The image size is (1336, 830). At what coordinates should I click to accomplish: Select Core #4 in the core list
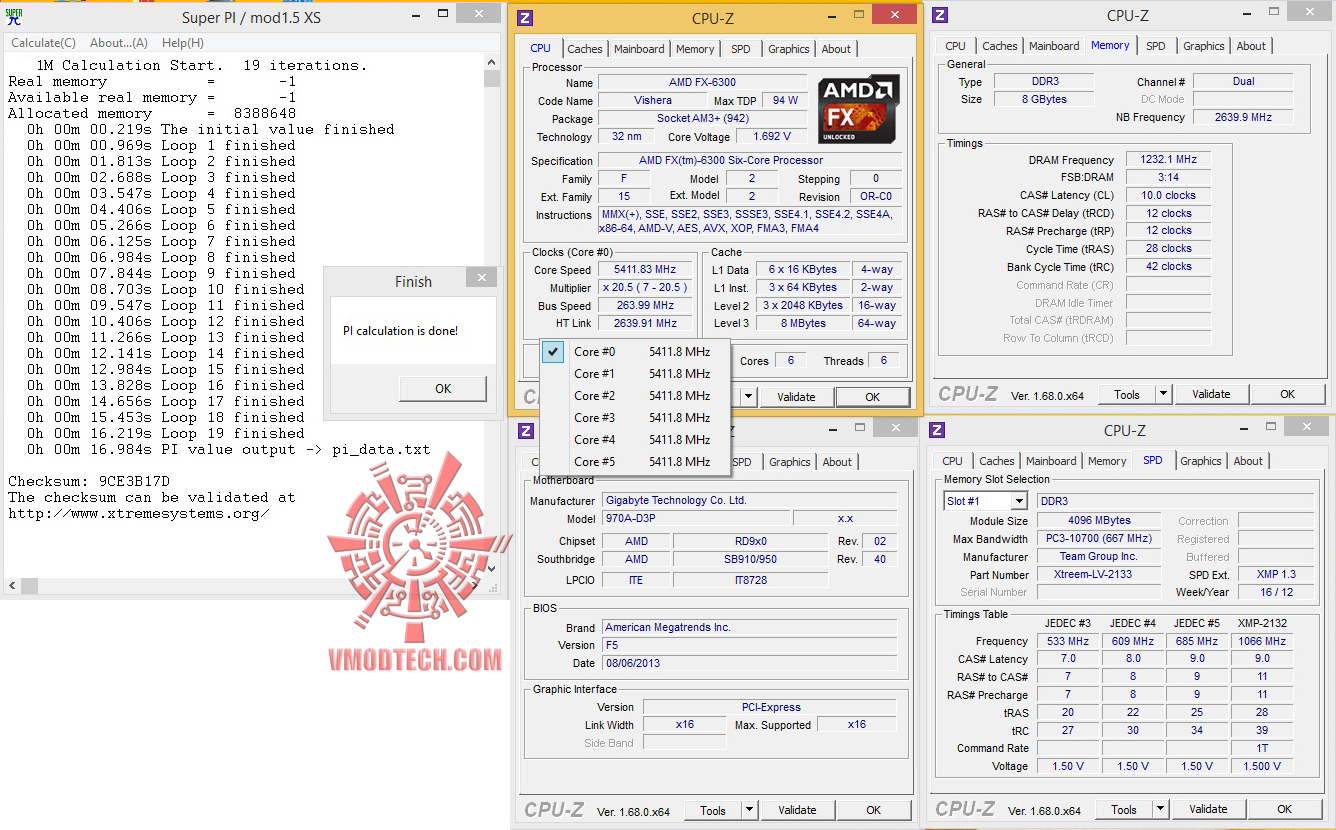pyautogui.click(x=635, y=440)
